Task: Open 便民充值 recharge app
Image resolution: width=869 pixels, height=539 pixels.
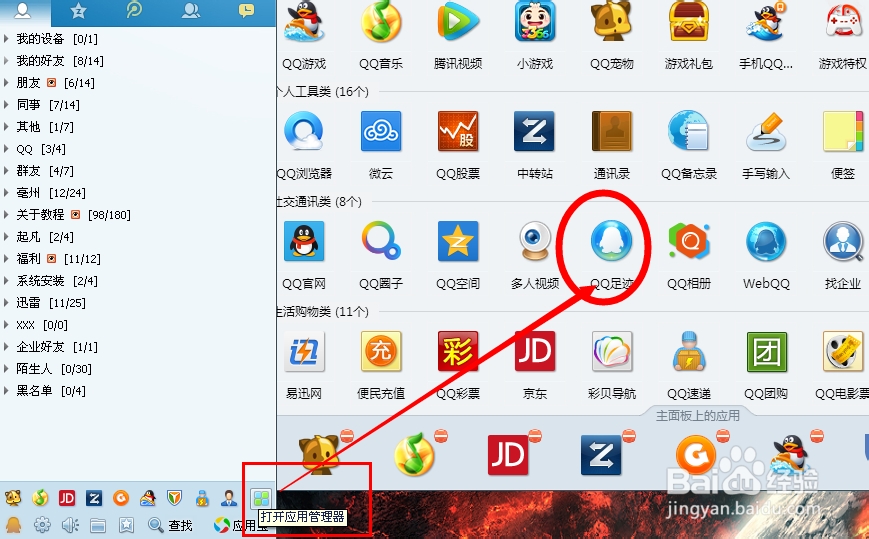Action: coord(381,351)
